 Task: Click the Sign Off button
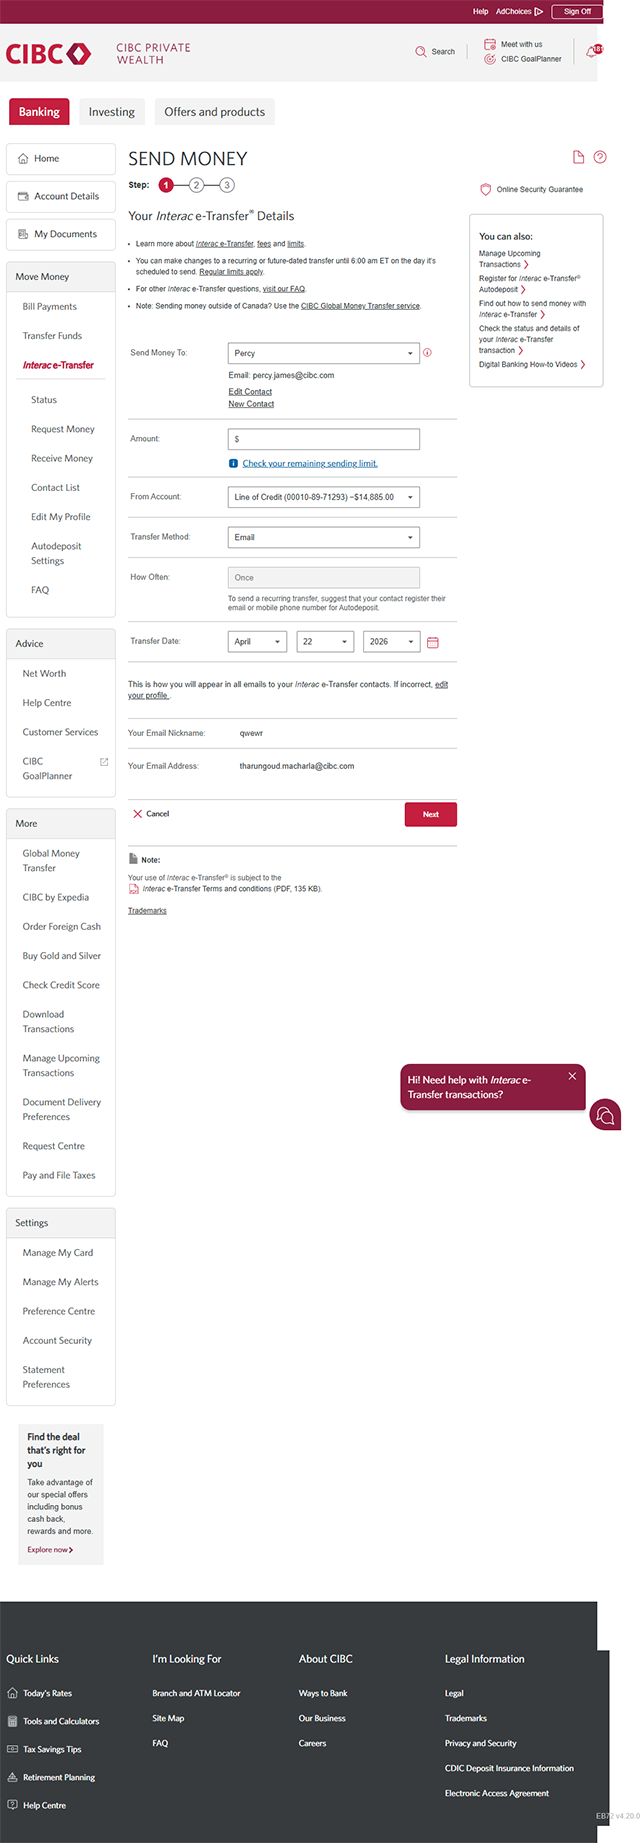click(x=577, y=11)
